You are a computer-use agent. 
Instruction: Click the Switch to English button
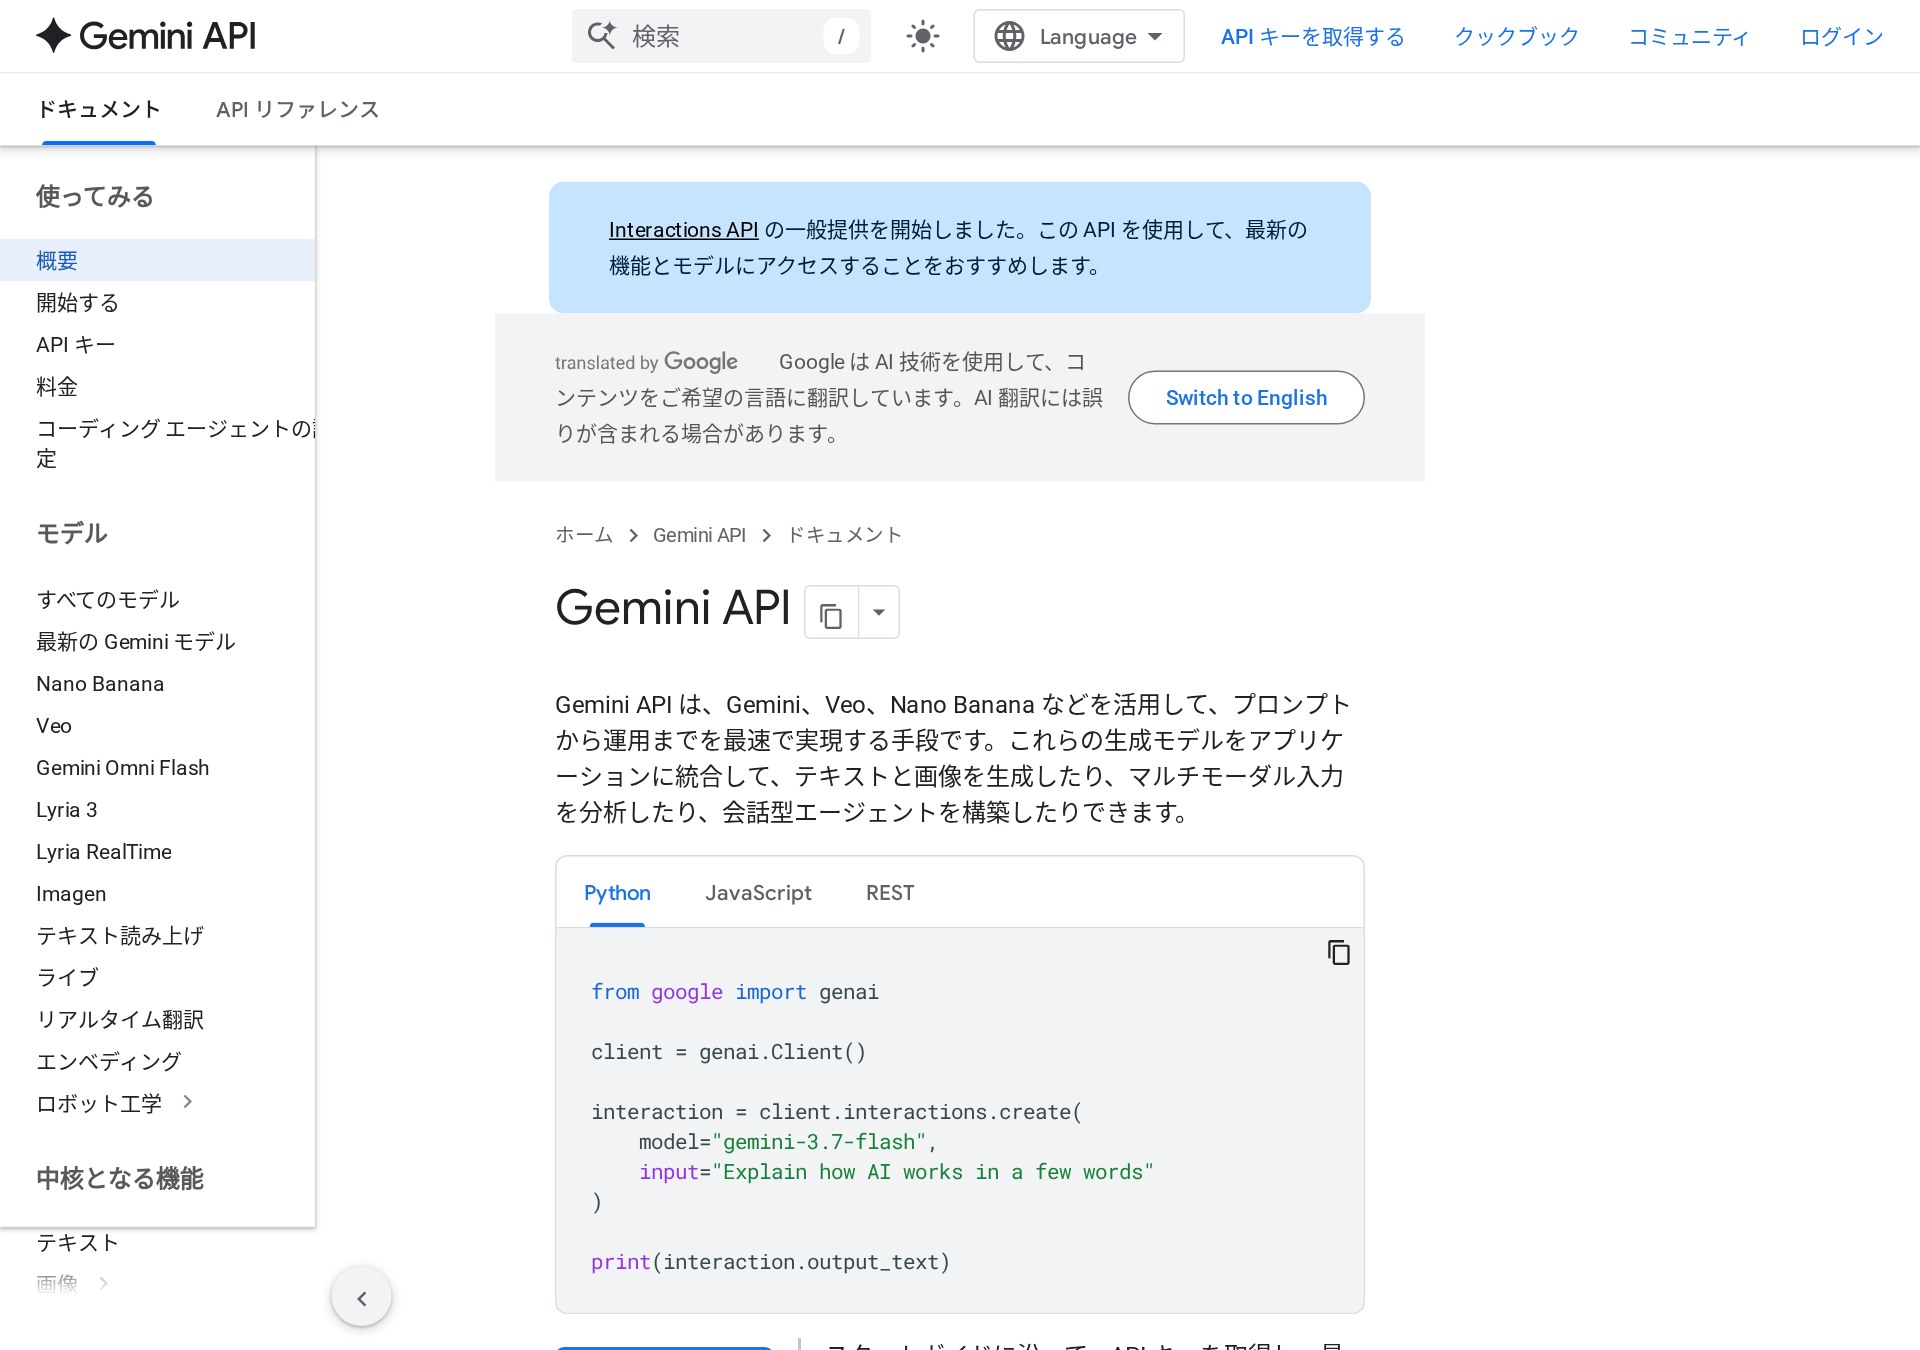coord(1246,397)
